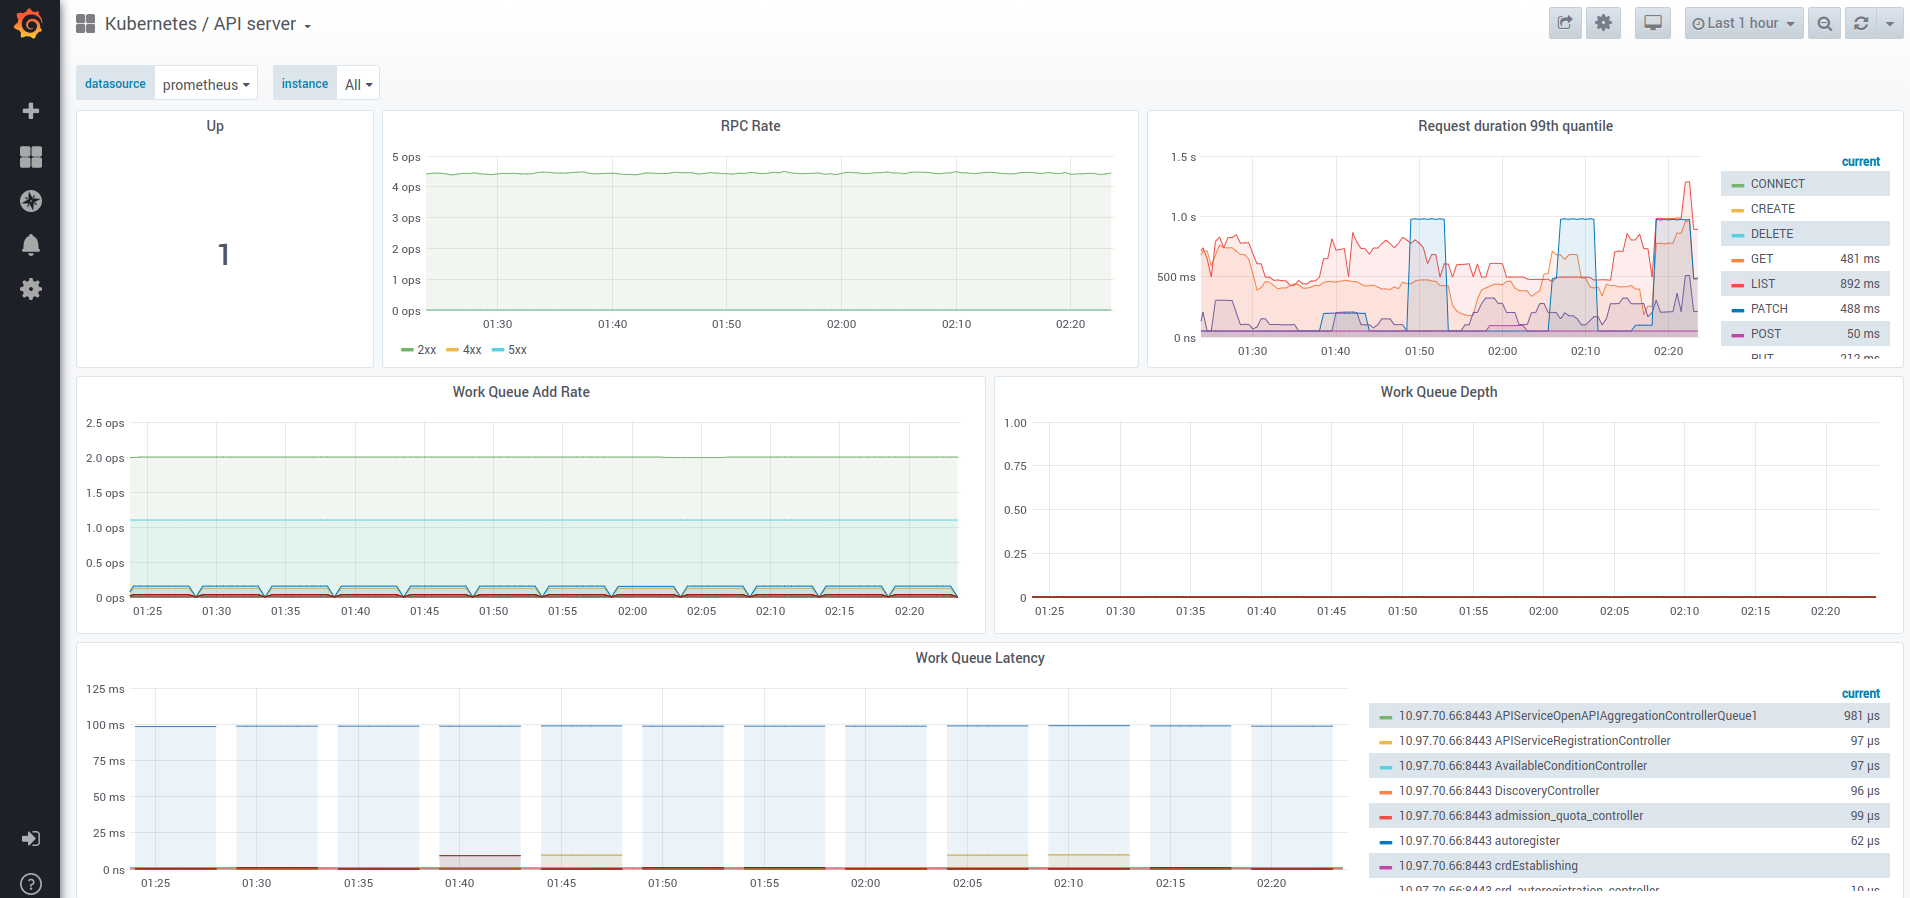Click the 981 µs latency value
The image size is (1910, 898).
1861,716
